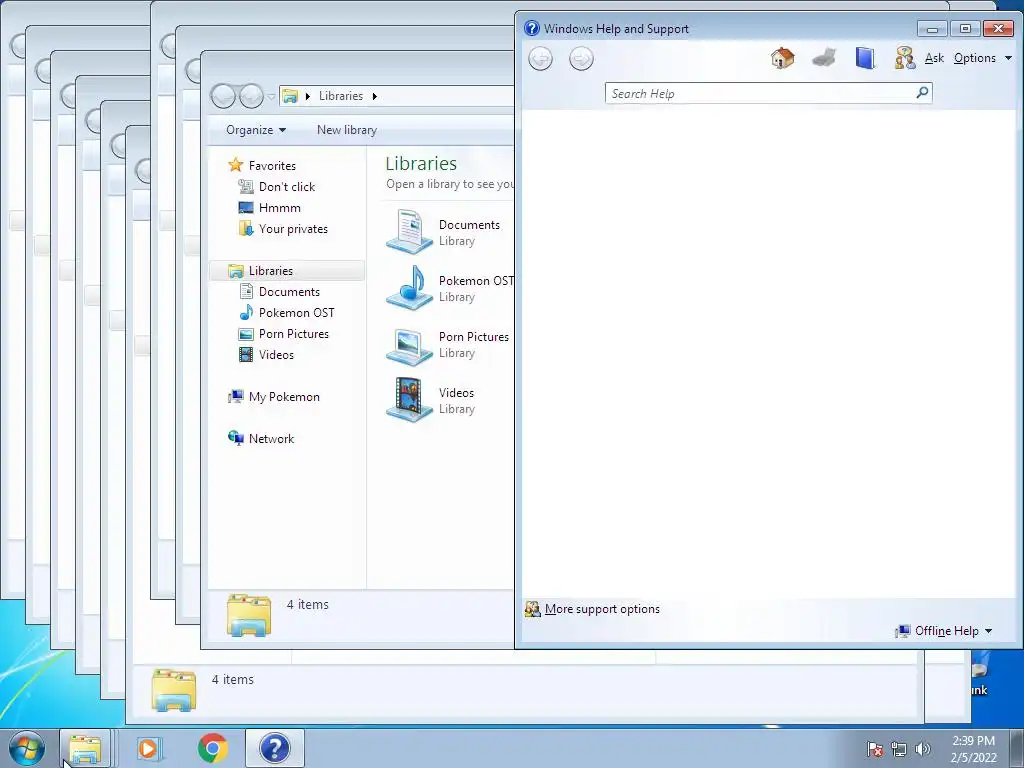Image resolution: width=1024 pixels, height=768 pixels.
Task: Open Browse Help book icon
Action: point(865,58)
